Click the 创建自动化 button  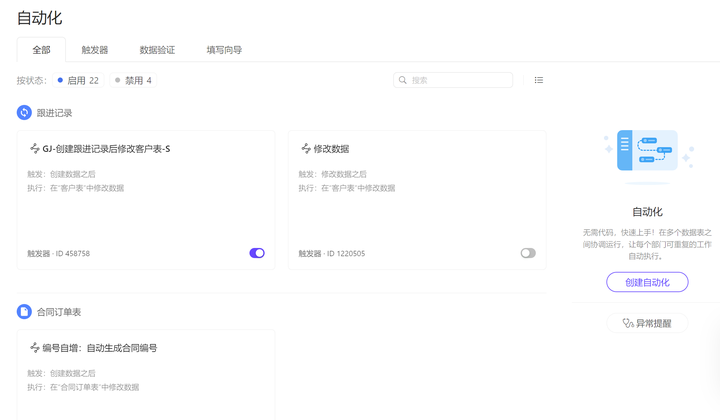click(x=647, y=282)
